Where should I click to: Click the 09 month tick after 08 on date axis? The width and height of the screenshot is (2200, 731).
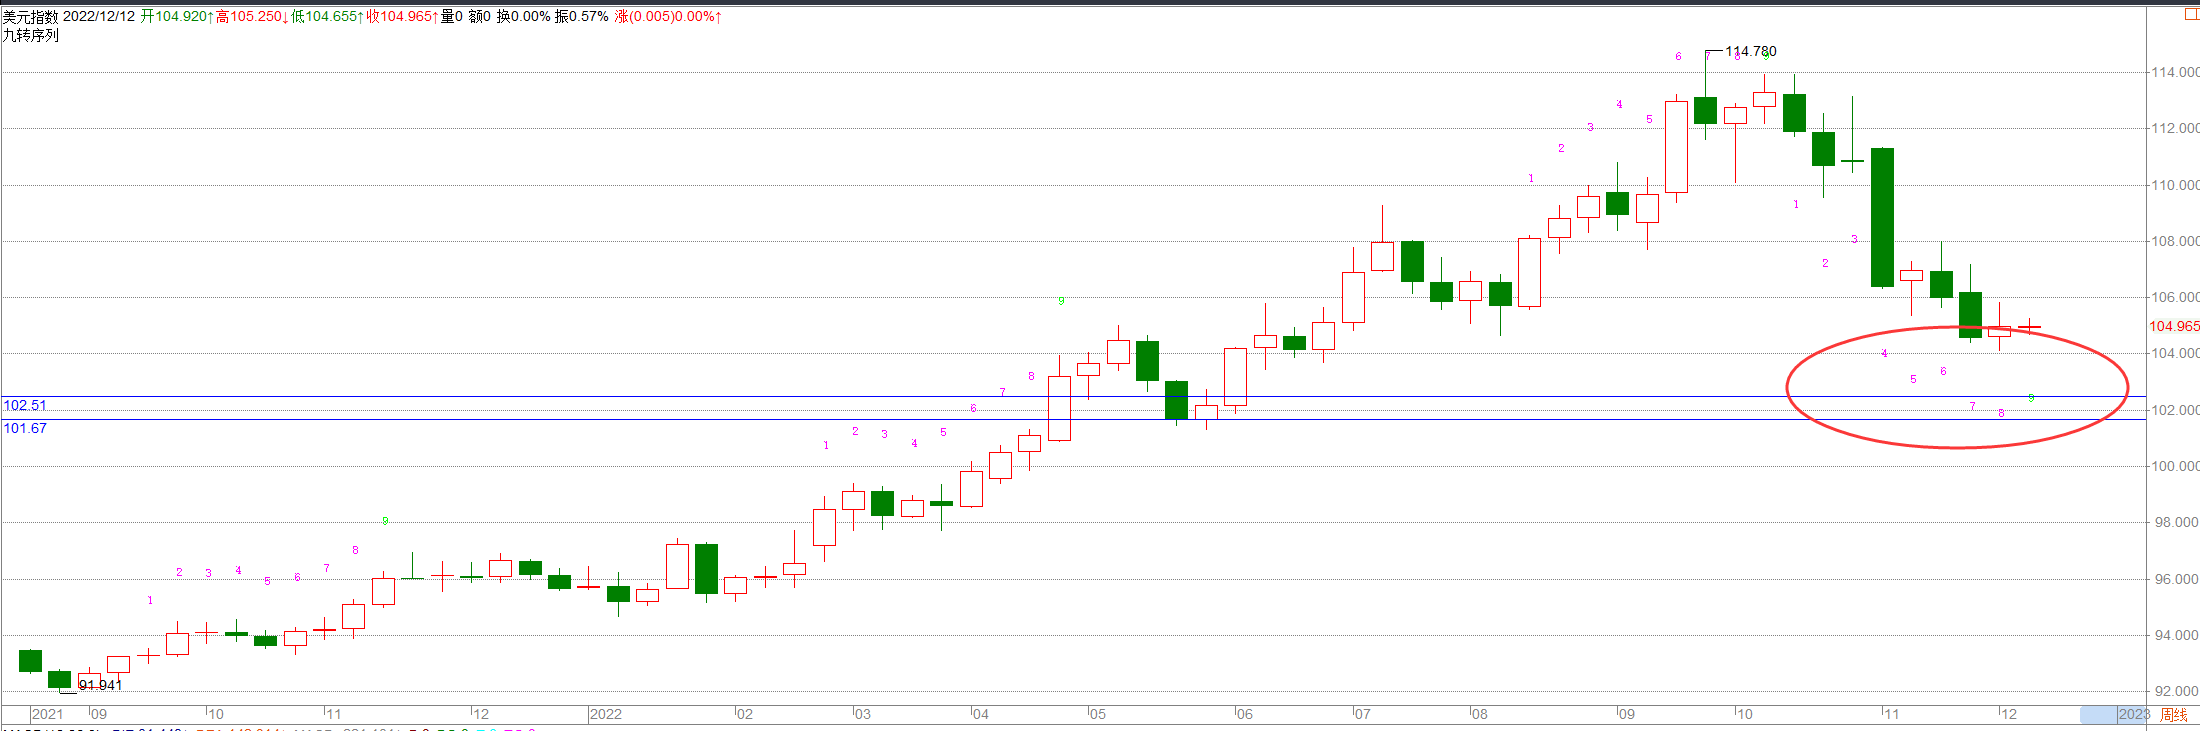point(1627,714)
